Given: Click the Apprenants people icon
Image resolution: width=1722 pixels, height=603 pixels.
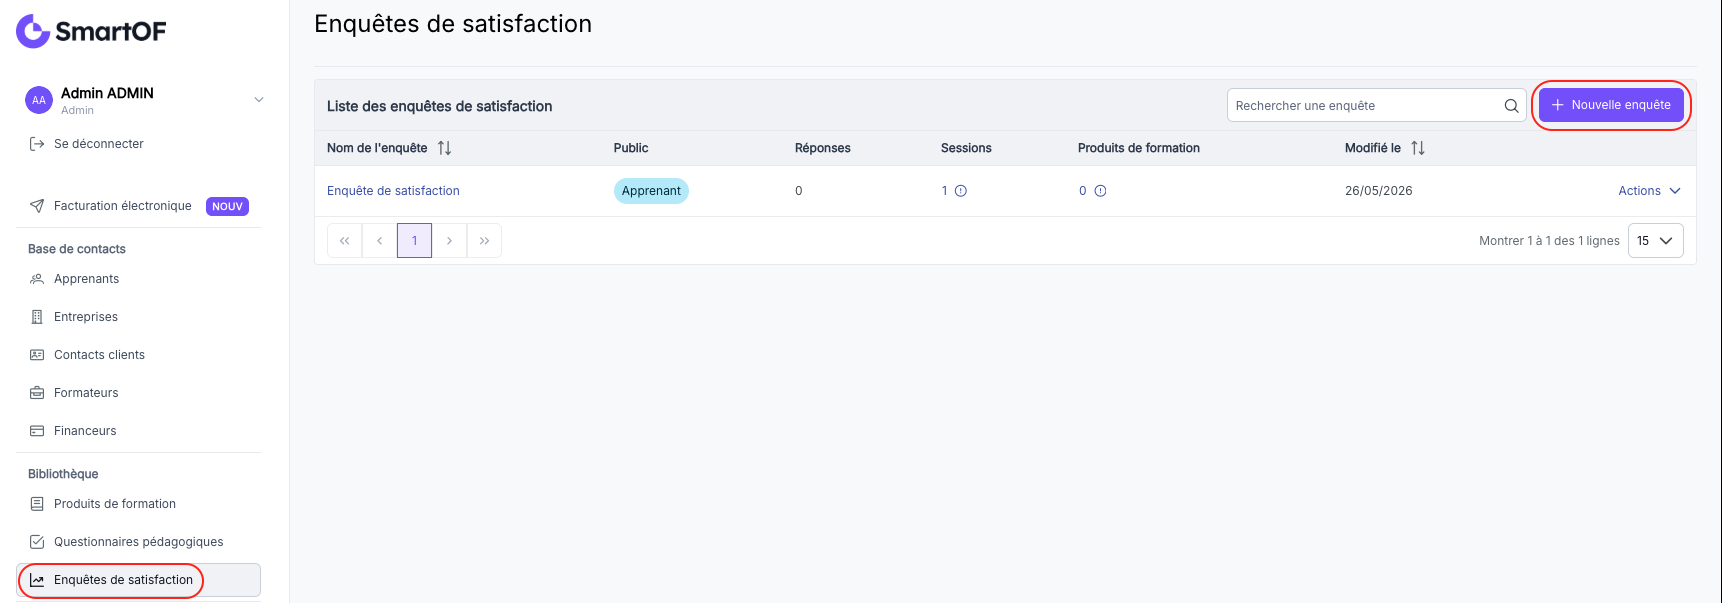Looking at the screenshot, I should pos(37,279).
